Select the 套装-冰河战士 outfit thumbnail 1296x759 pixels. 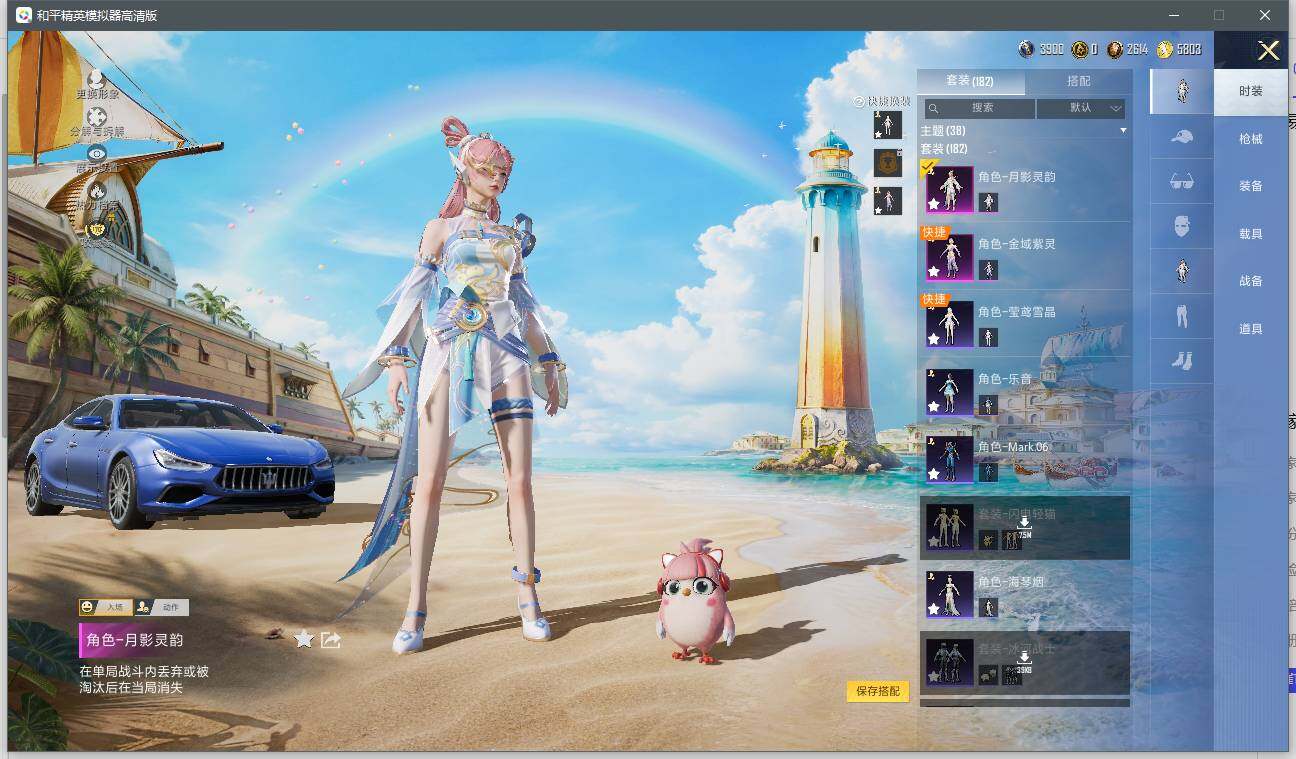coord(949,662)
